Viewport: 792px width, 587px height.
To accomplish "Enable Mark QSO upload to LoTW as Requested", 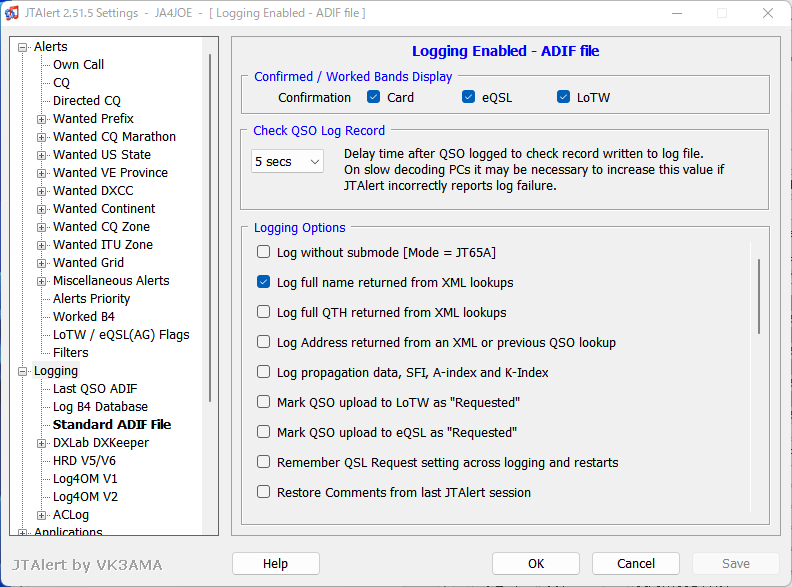I will [x=263, y=402].
